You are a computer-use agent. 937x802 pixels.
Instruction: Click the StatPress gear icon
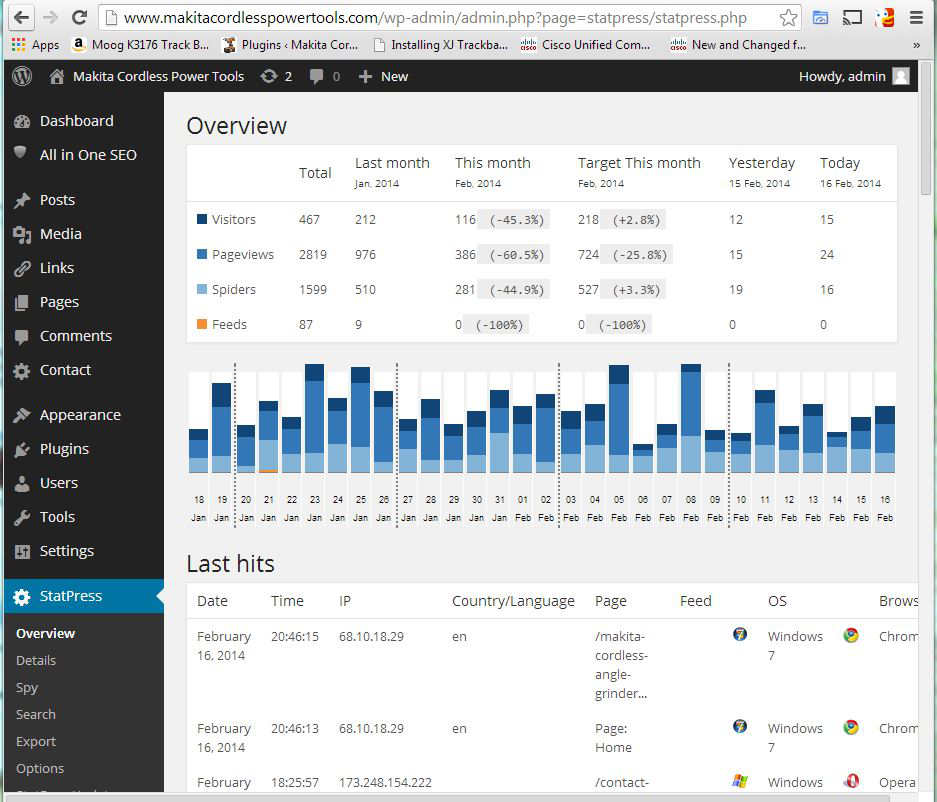coord(22,596)
